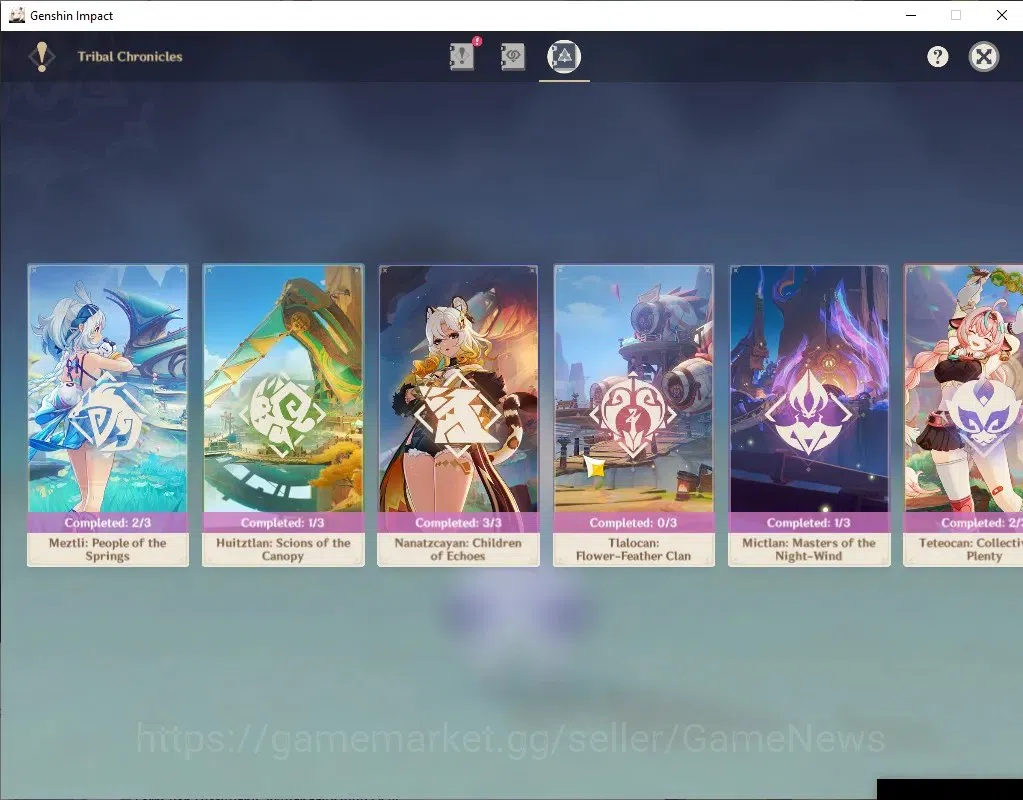Click the Genshin Impact window title icon

coord(17,15)
